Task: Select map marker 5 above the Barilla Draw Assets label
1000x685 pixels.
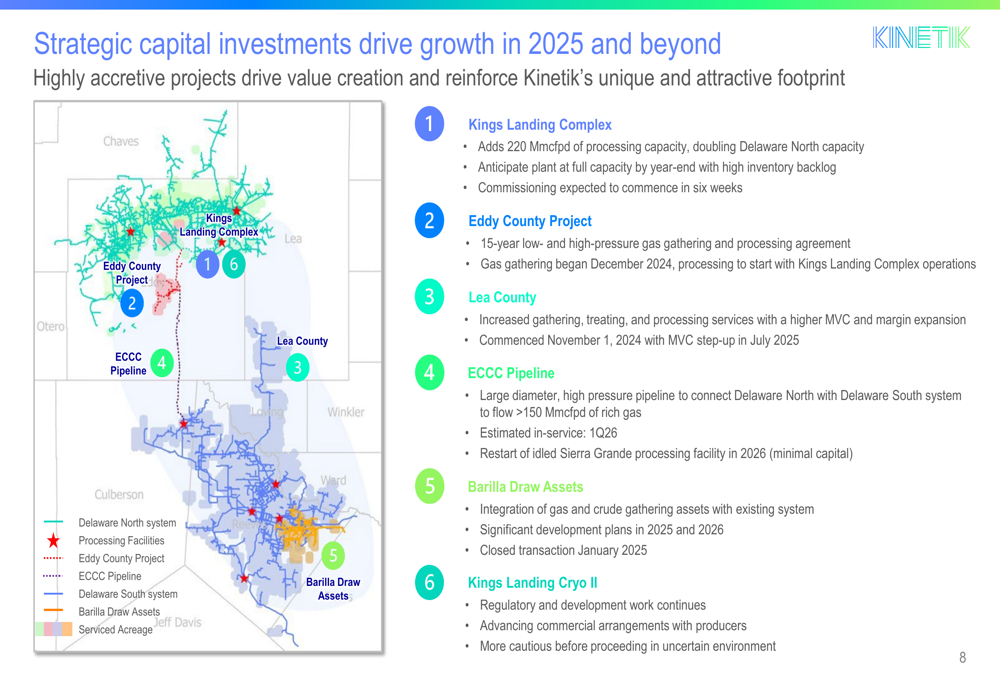Action: point(333,556)
